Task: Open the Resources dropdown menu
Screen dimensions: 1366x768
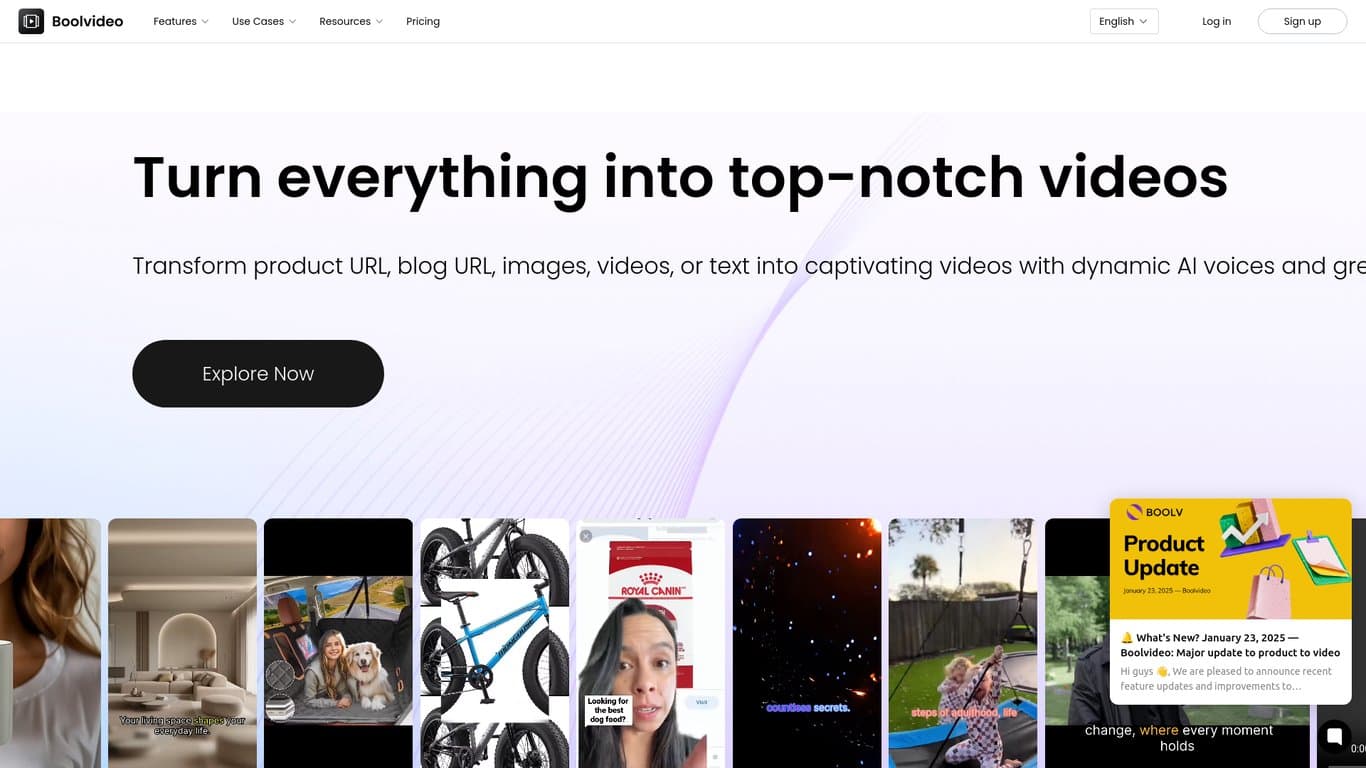Action: (x=351, y=21)
